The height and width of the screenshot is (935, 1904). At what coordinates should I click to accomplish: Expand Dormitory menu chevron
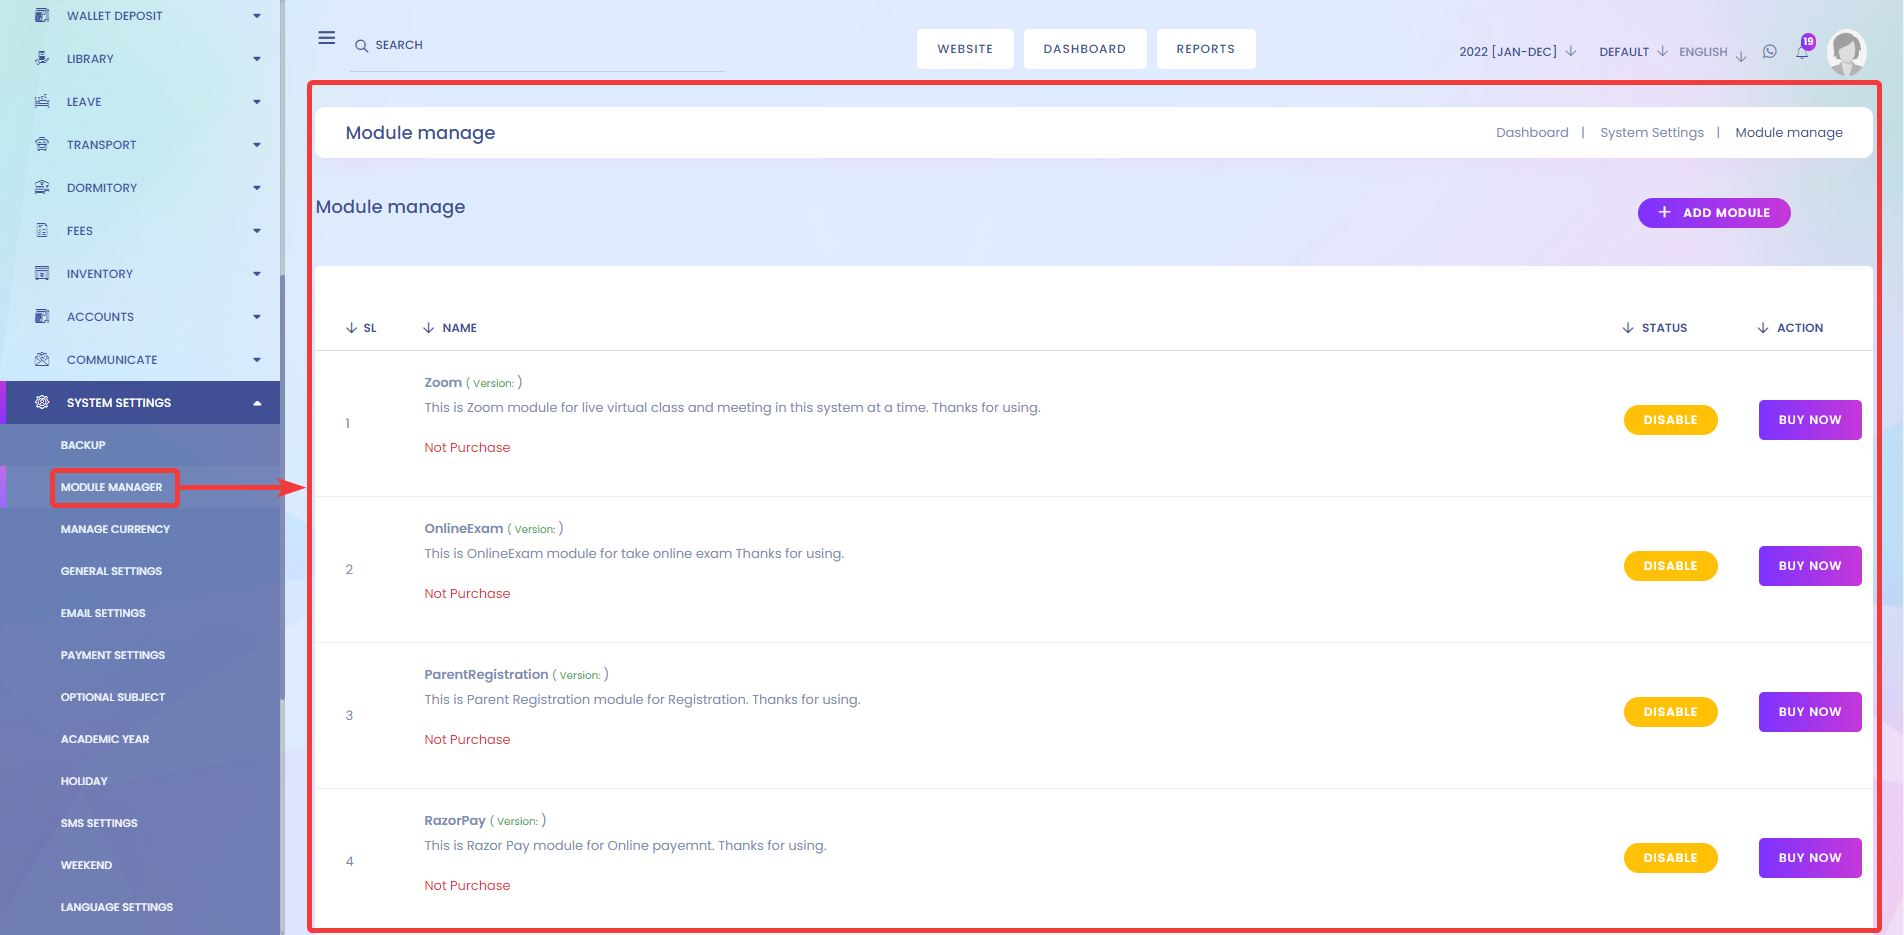[257, 188]
